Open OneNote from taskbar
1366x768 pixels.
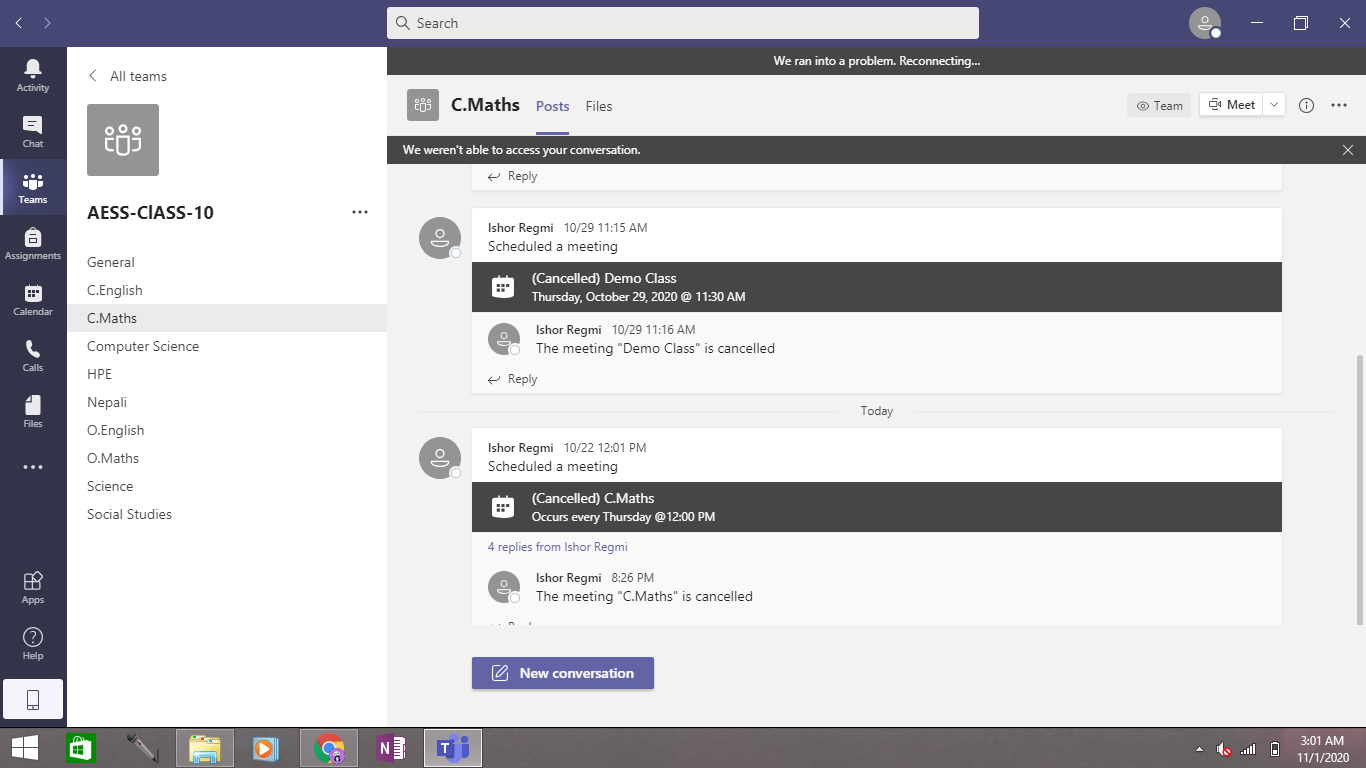391,748
